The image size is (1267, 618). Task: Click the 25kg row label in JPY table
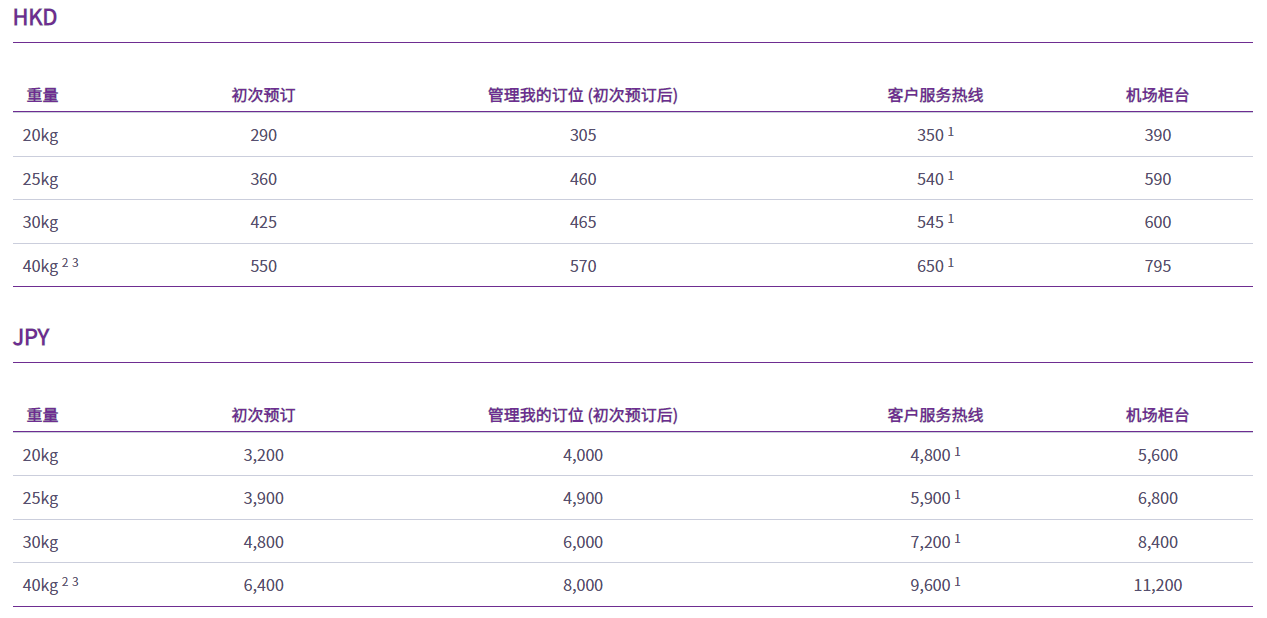tap(40, 499)
